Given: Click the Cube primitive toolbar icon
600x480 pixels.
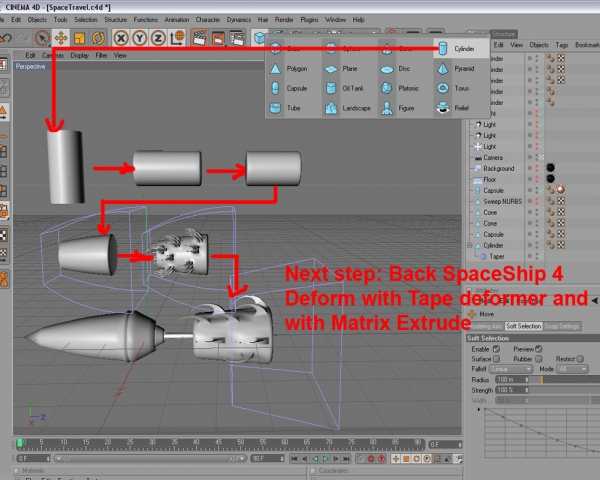Looking at the screenshot, I should (259, 38).
